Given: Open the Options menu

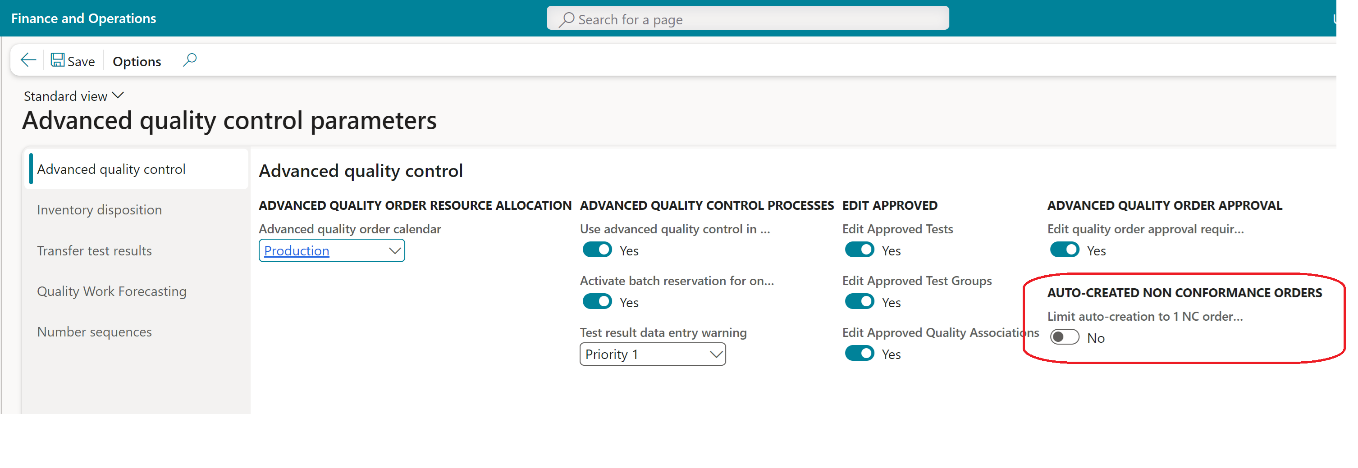Looking at the screenshot, I should click(x=137, y=61).
